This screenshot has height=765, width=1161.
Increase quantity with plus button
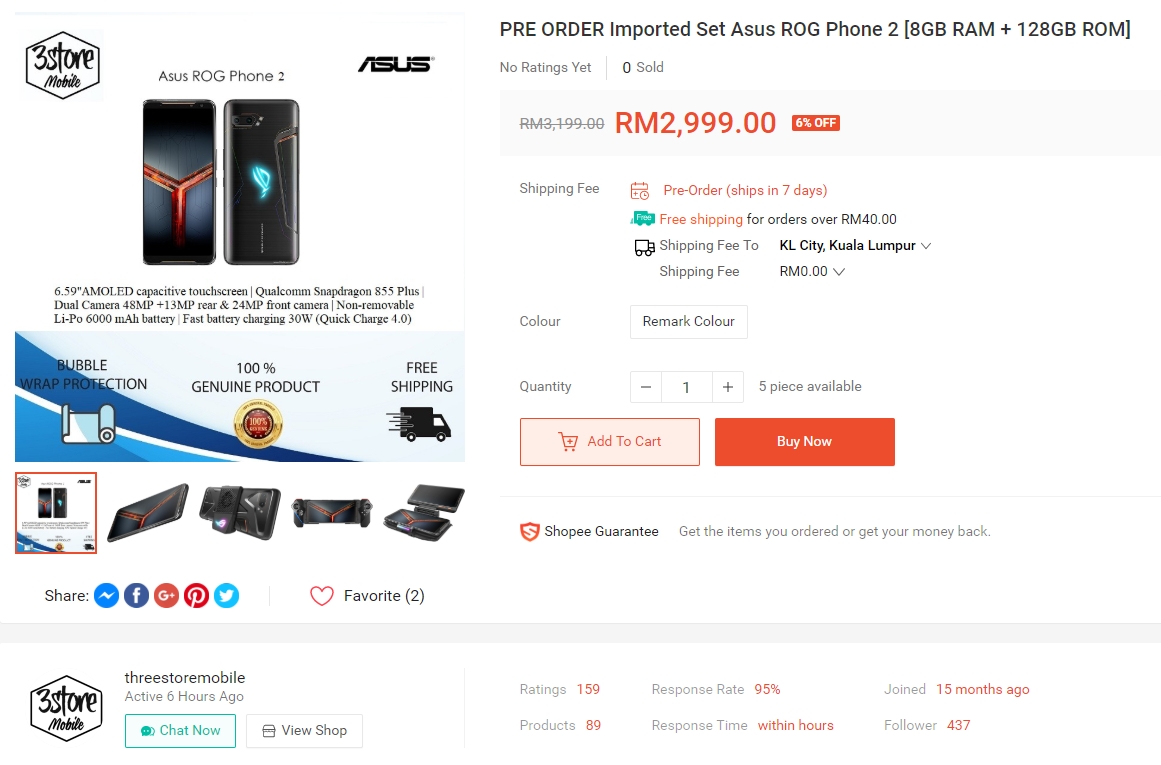click(x=728, y=387)
